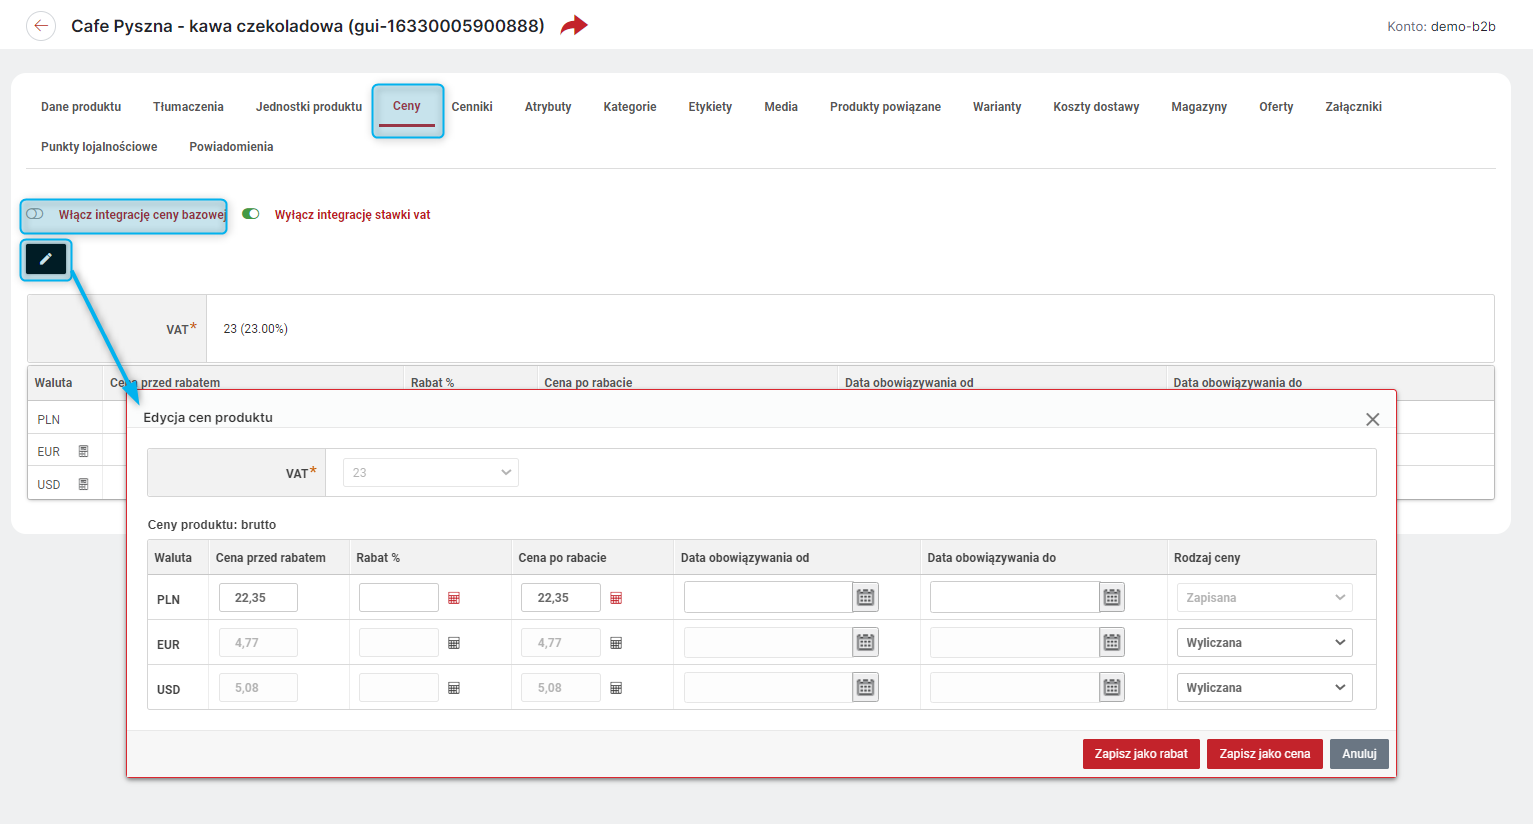This screenshot has height=824, width=1533.
Task: Go back using the arrow button
Action: pyautogui.click(x=41, y=26)
